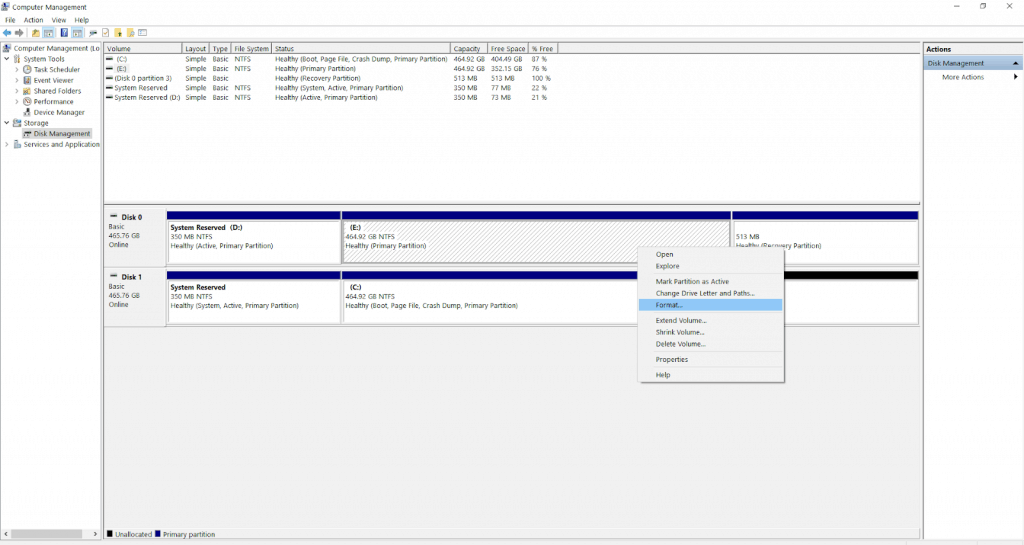The image size is (1024, 545).
Task: Click the checkmark page toolbar icon
Action: (x=105, y=33)
